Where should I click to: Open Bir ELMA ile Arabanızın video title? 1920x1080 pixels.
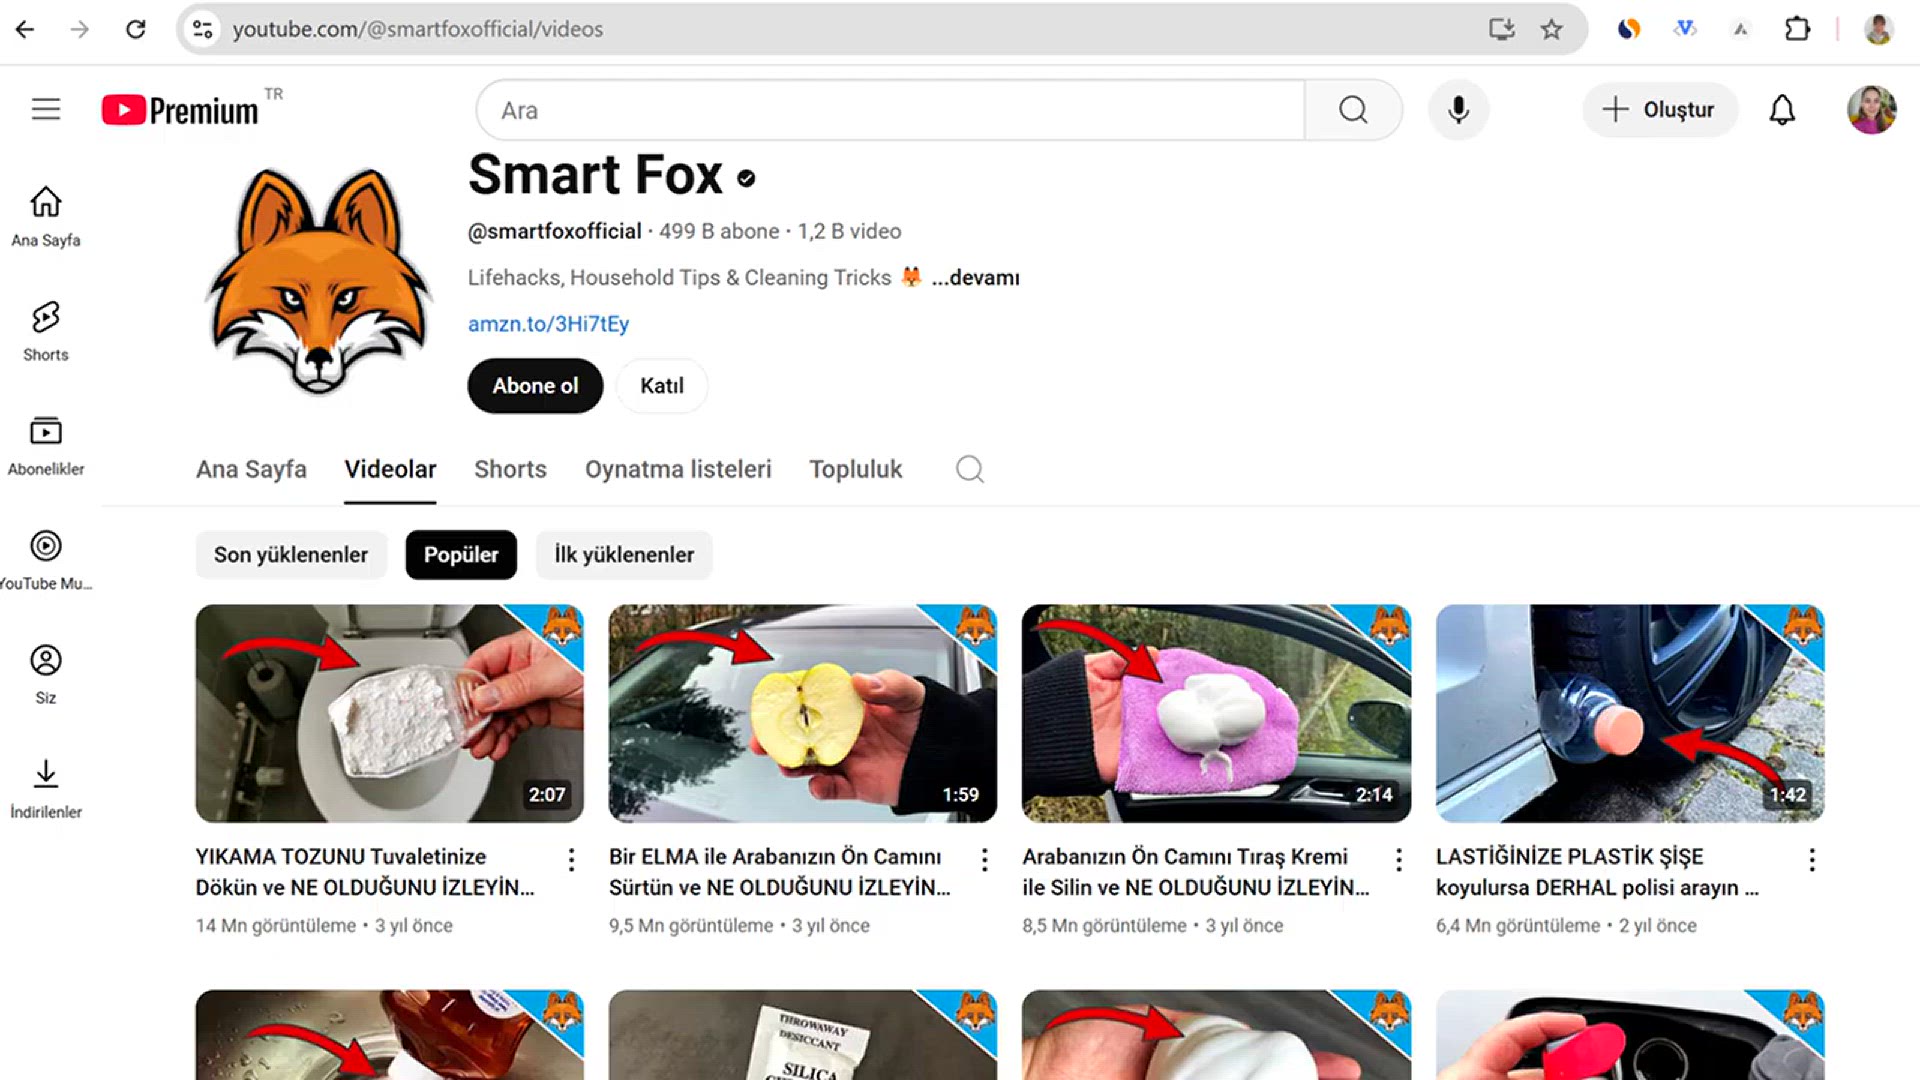779,872
